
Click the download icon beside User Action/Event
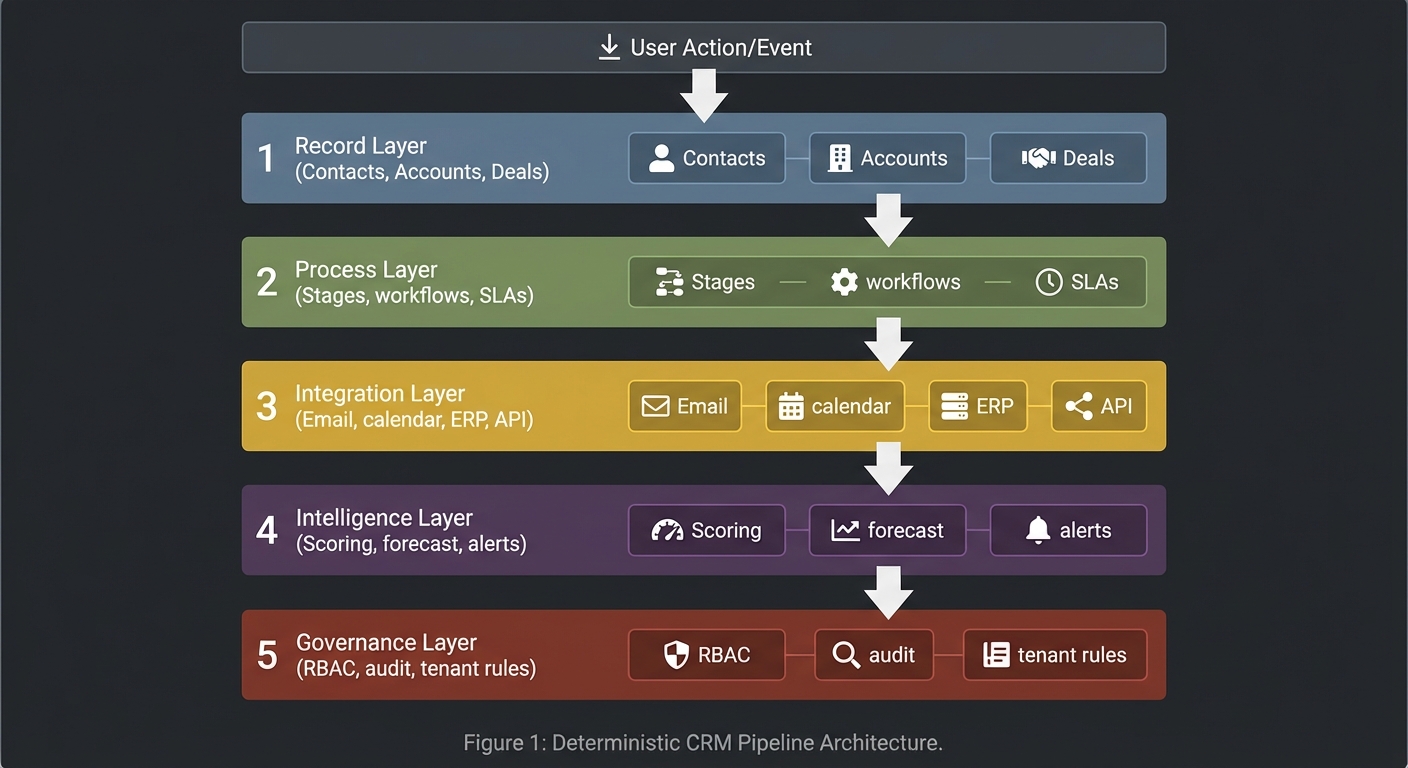(x=608, y=46)
